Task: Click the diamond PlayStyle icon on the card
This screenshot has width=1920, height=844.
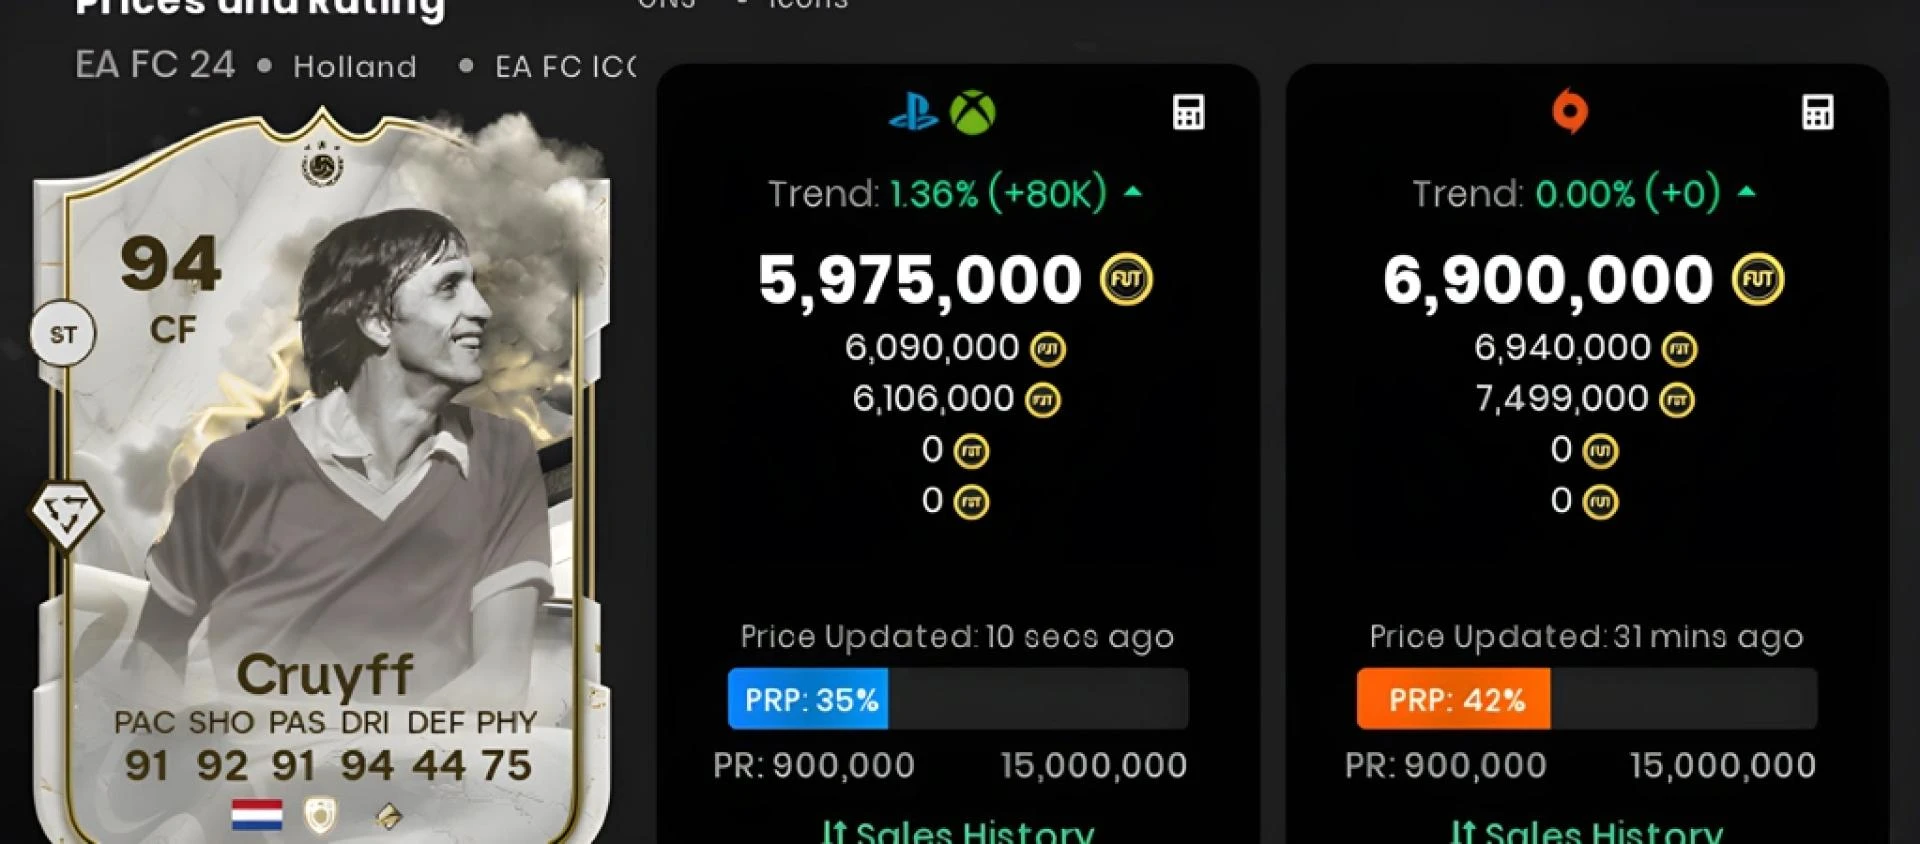Action: tap(66, 515)
